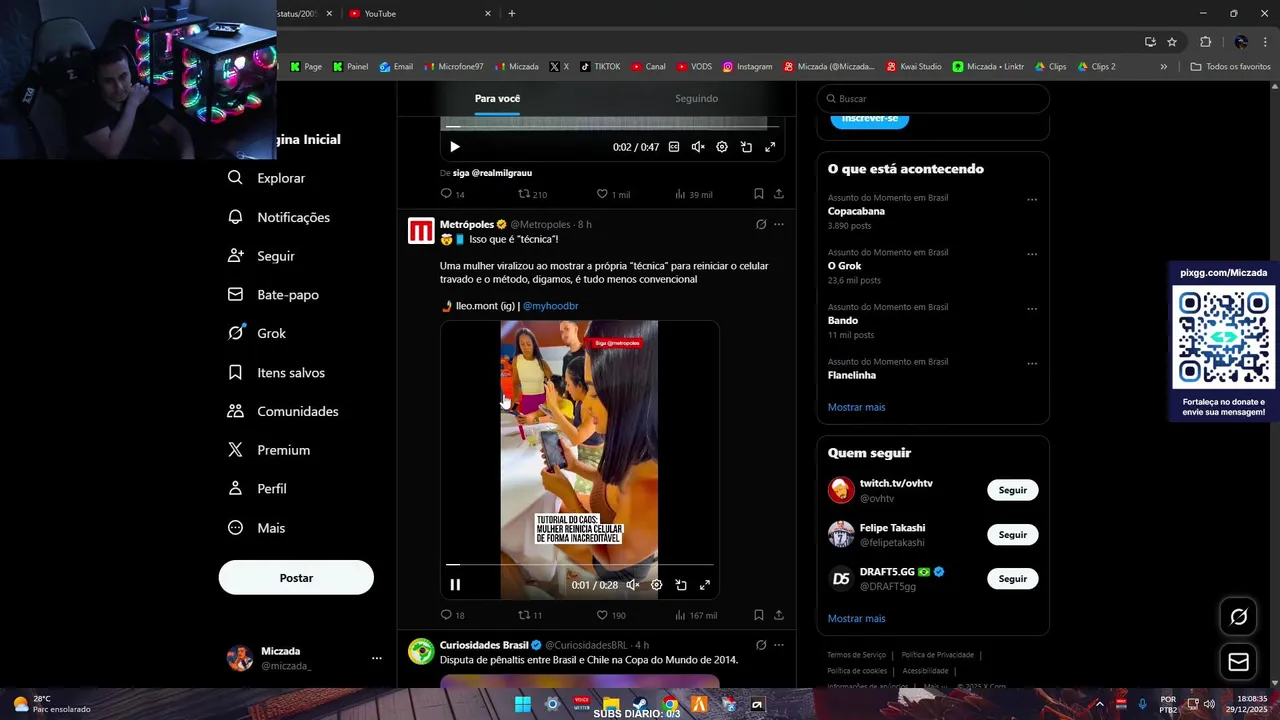Open Miczada account options menu
The width and height of the screenshot is (1280, 720).
point(377,658)
